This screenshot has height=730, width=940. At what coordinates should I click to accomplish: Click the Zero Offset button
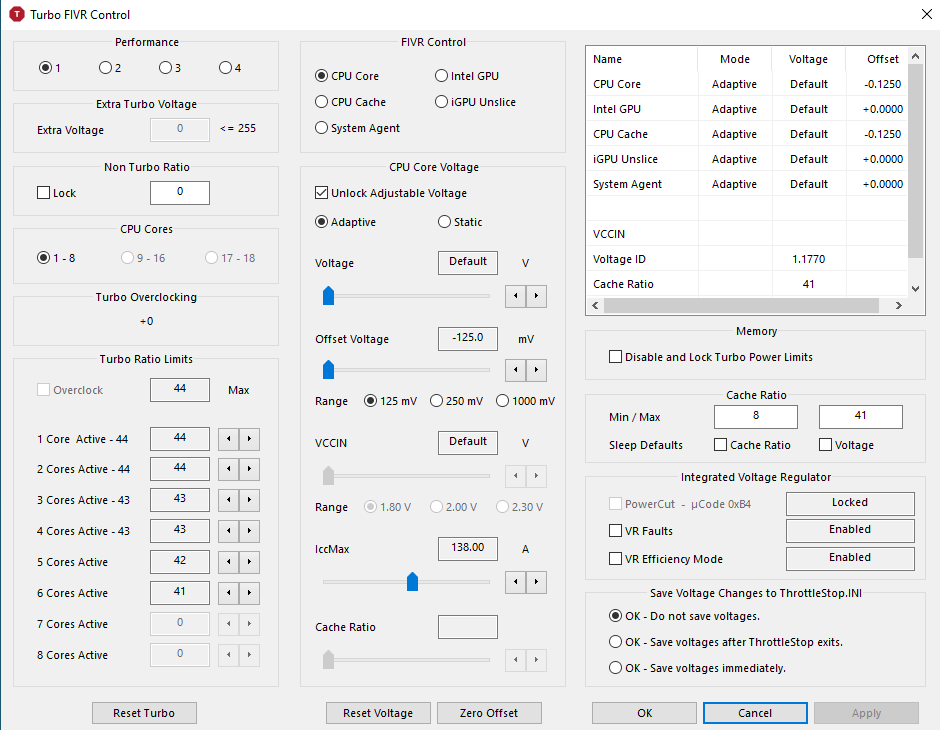pos(489,713)
